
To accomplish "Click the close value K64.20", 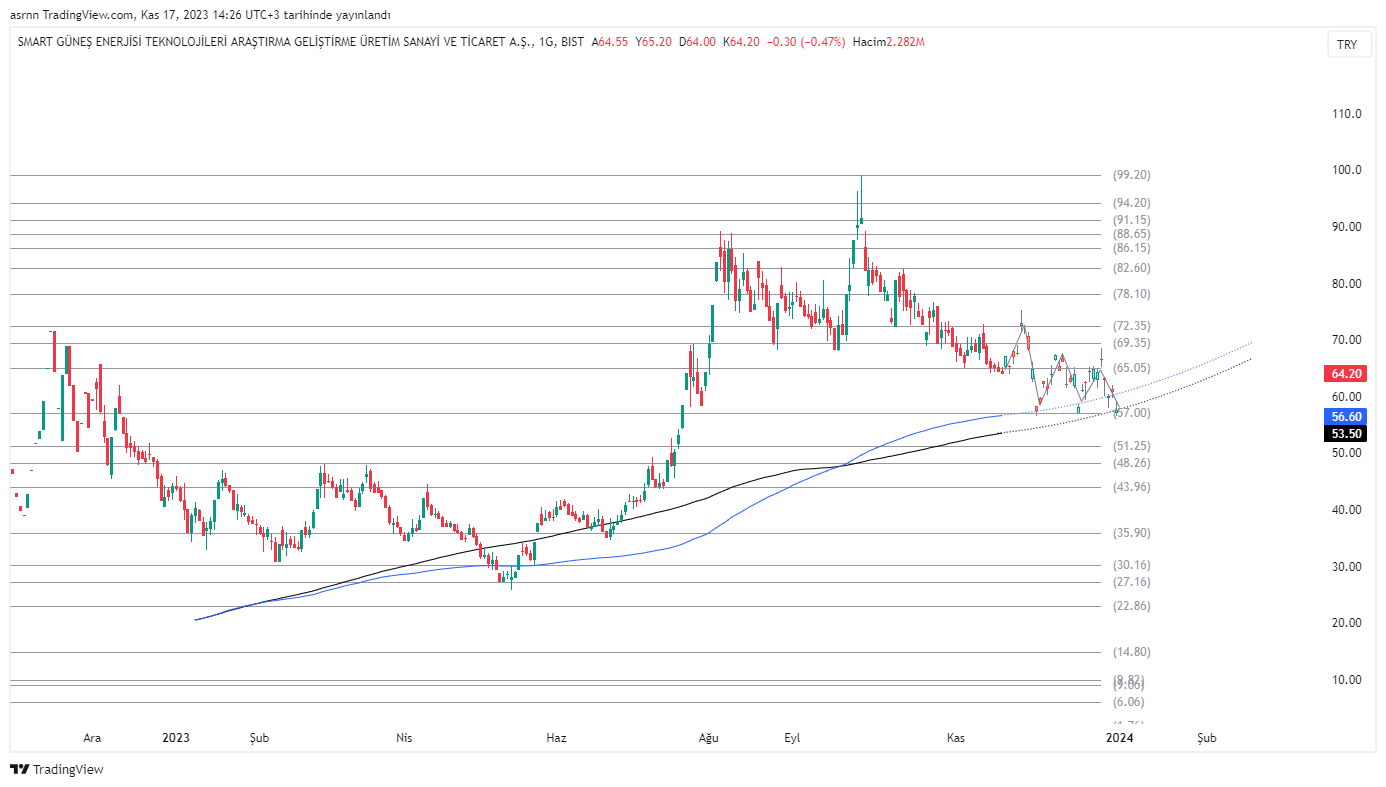I will (741, 42).
